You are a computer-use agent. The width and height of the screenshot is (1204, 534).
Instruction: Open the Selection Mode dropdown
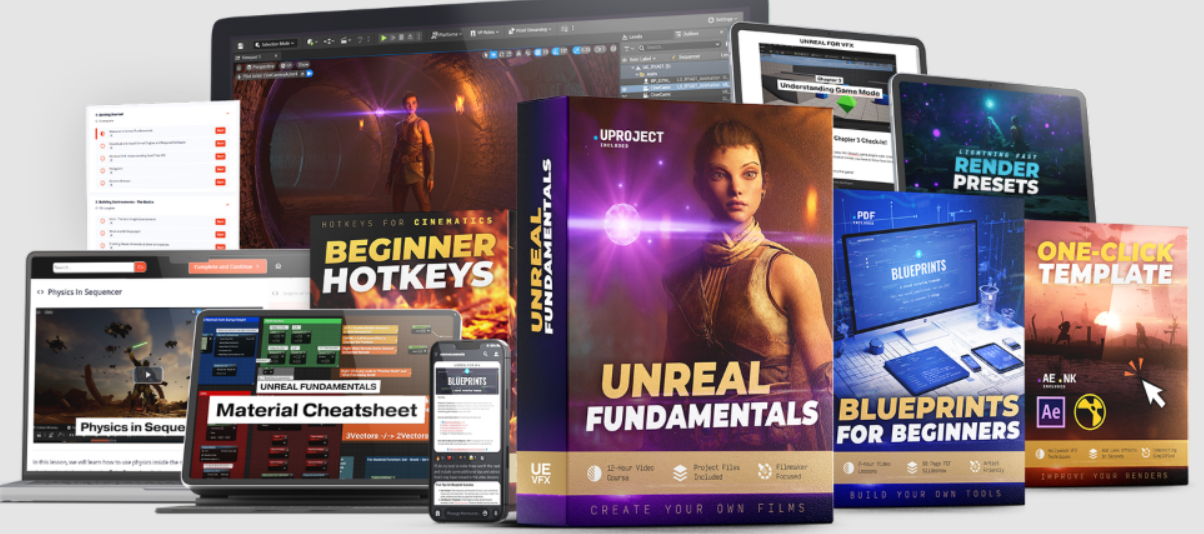click(275, 44)
